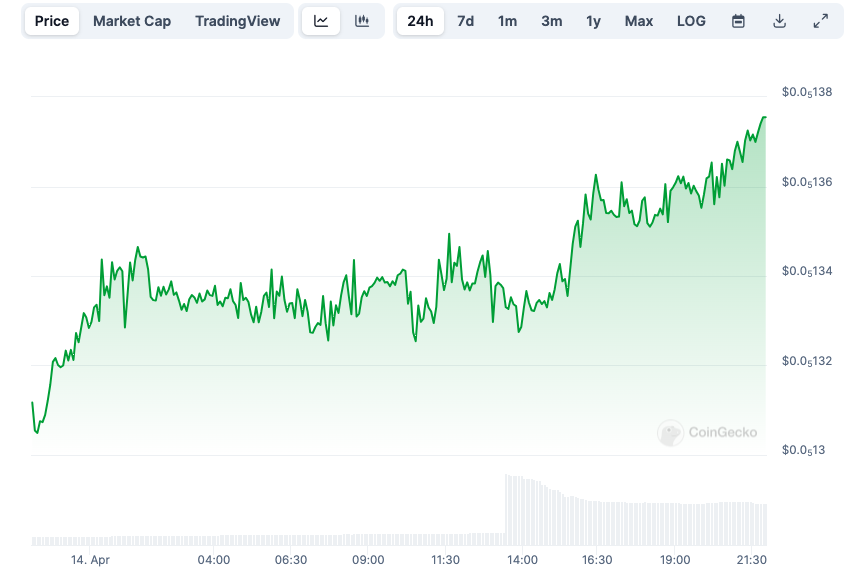Toggle LOG scale on chart
Screen dimensions: 851x583
pyautogui.click(x=691, y=21)
